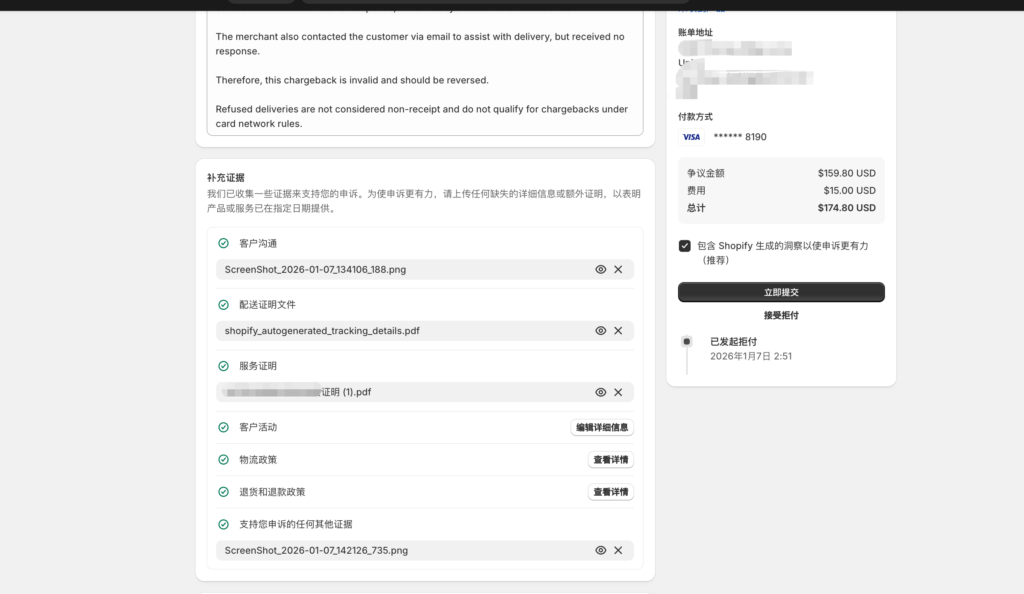Preview ScreenShot_2026-01-07_134106_188.png with the eye icon

click(600, 269)
